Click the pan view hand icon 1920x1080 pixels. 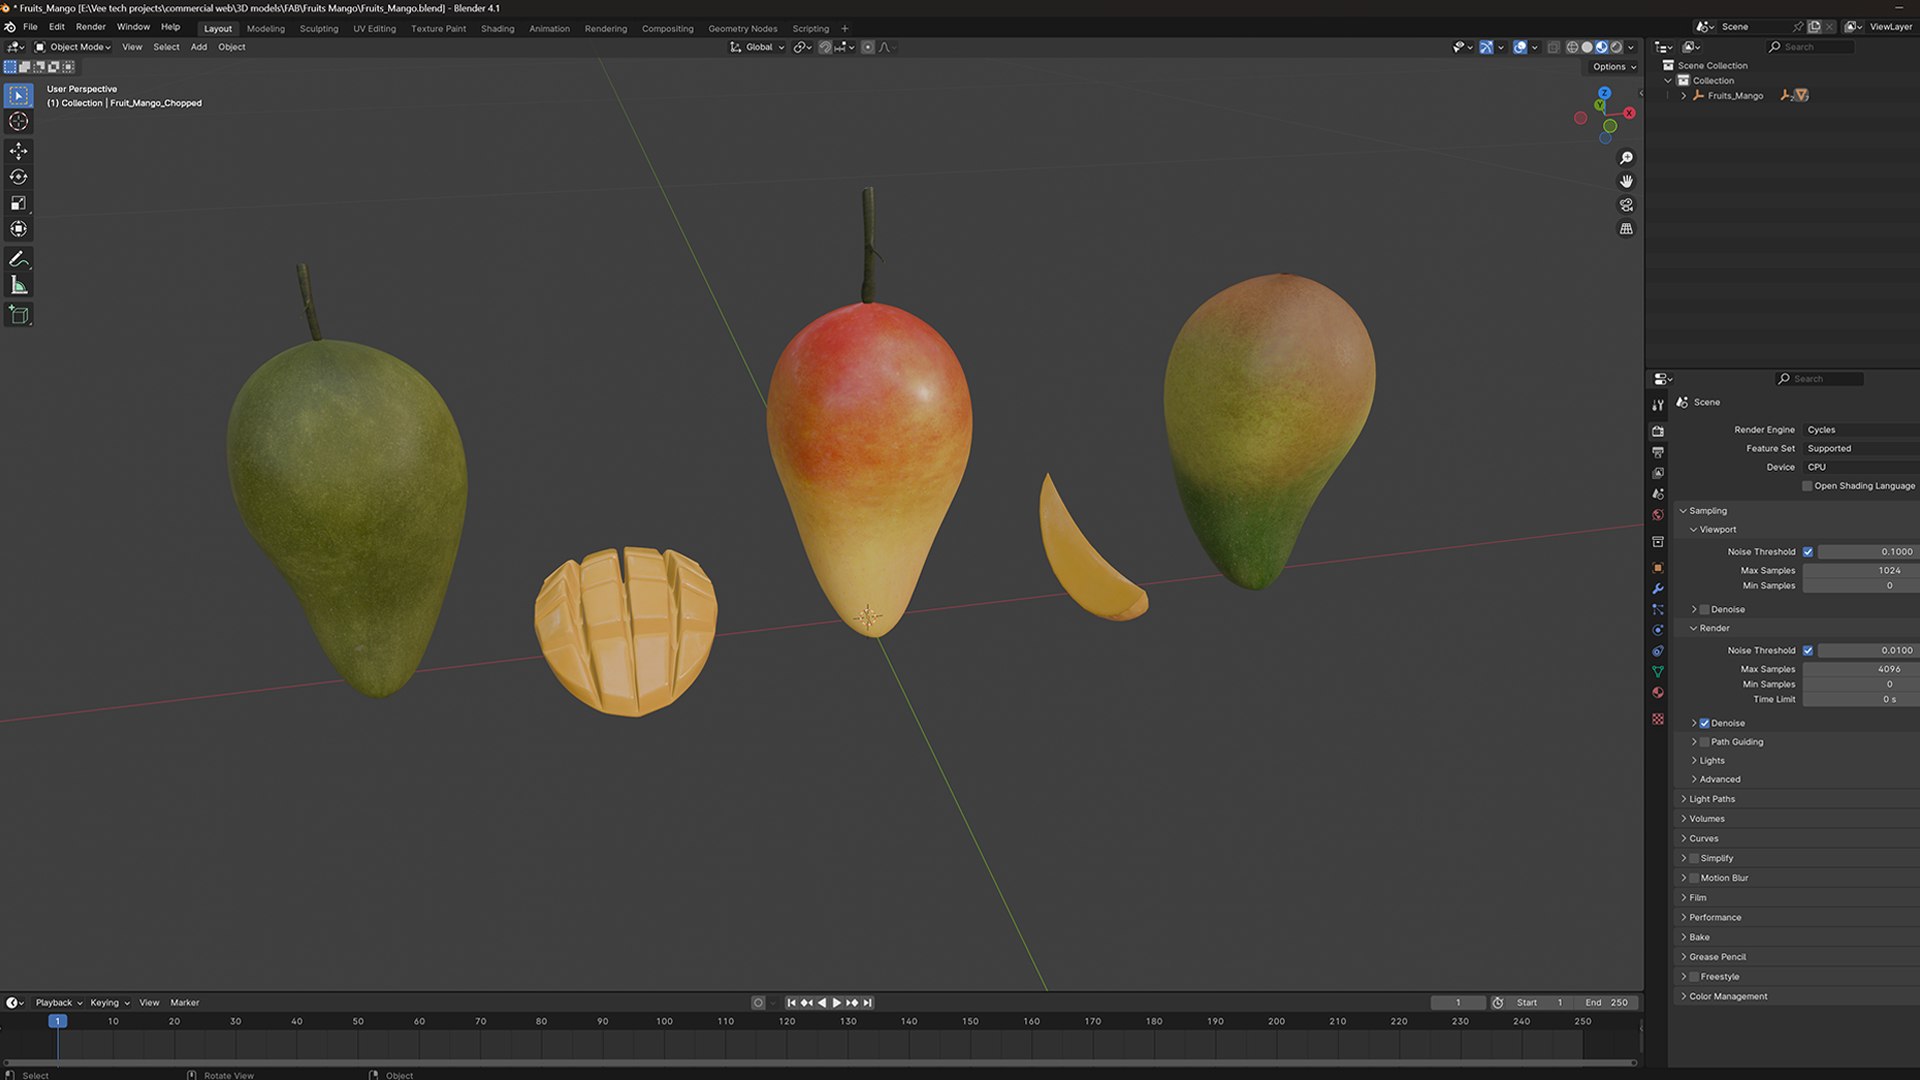tap(1626, 181)
